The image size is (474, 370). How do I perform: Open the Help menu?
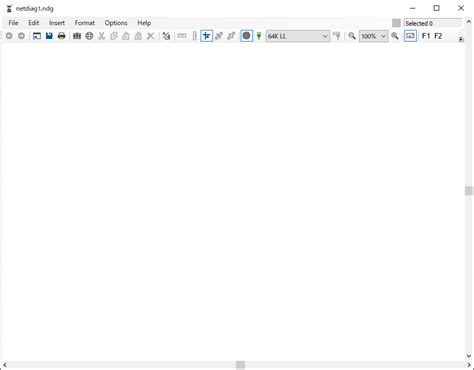coord(144,23)
